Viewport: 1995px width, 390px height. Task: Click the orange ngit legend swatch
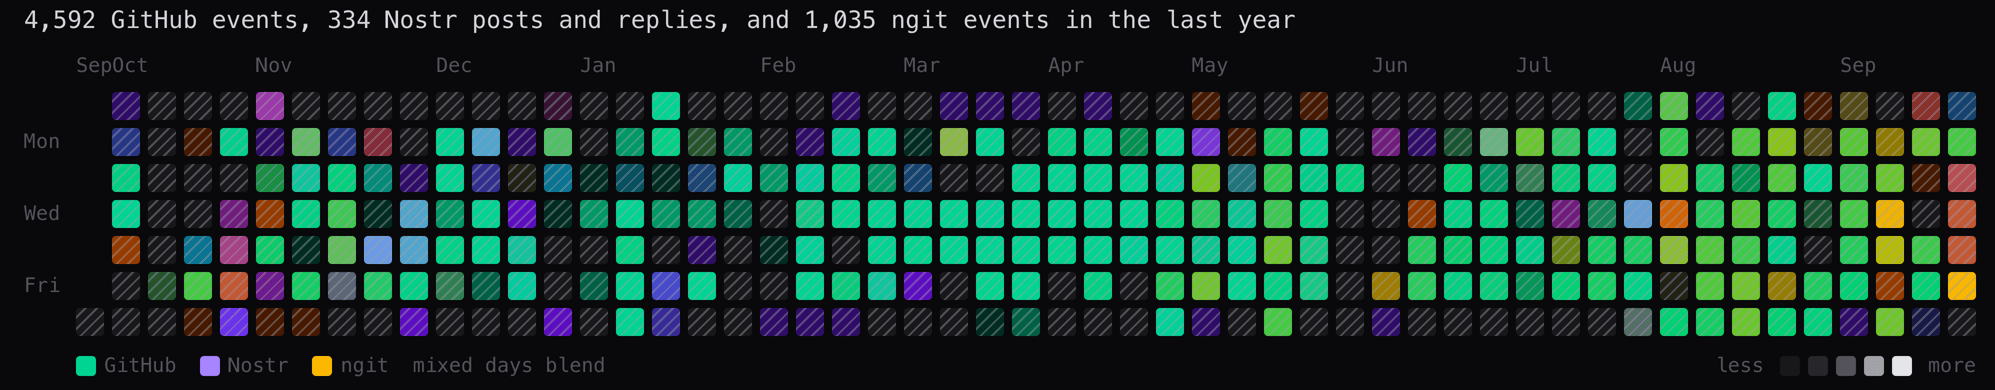coord(322,366)
